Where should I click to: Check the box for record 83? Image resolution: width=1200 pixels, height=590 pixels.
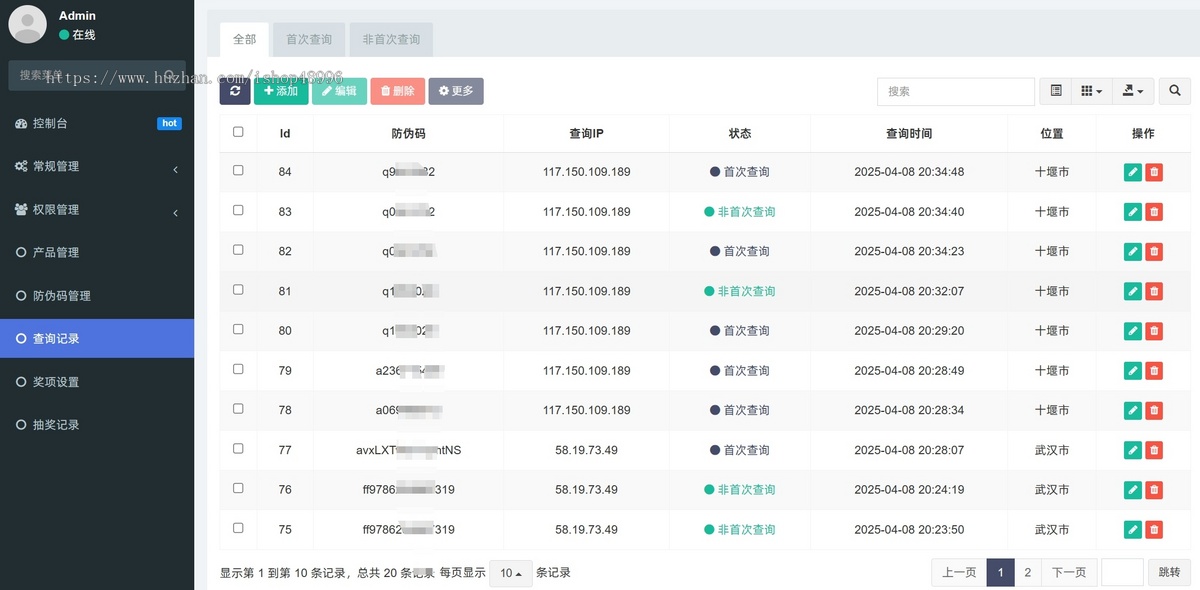(x=238, y=210)
